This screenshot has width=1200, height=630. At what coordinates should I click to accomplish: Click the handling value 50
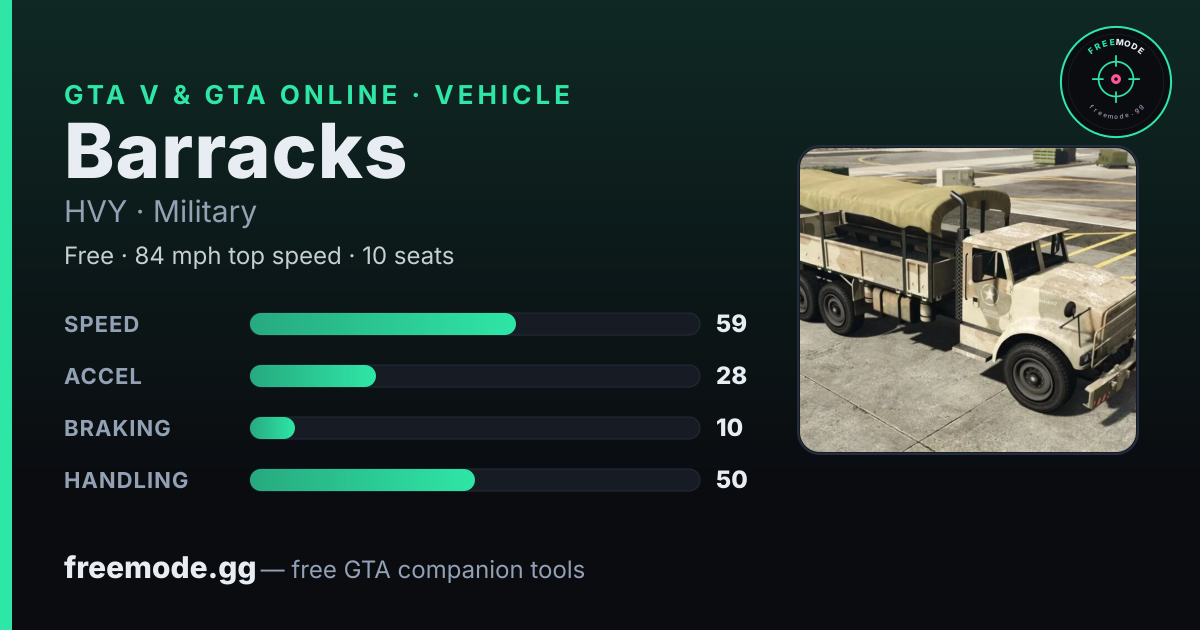(731, 480)
